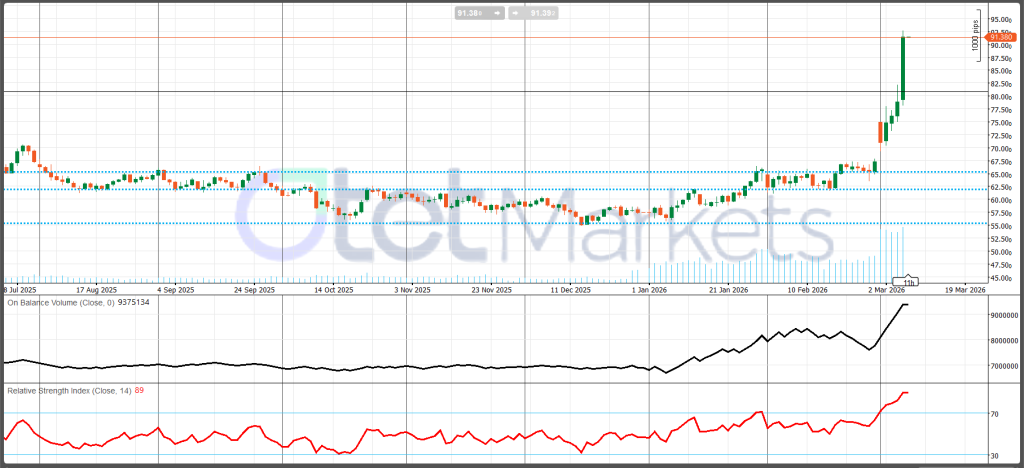Click the large green candle at the latest bar

pos(903,68)
